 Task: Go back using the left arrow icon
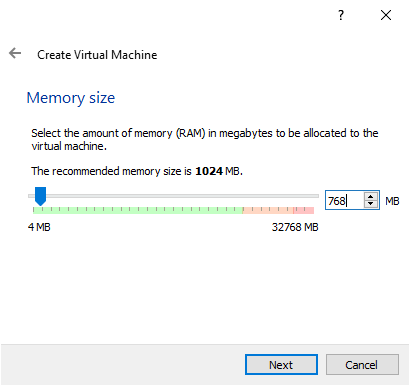[15, 53]
